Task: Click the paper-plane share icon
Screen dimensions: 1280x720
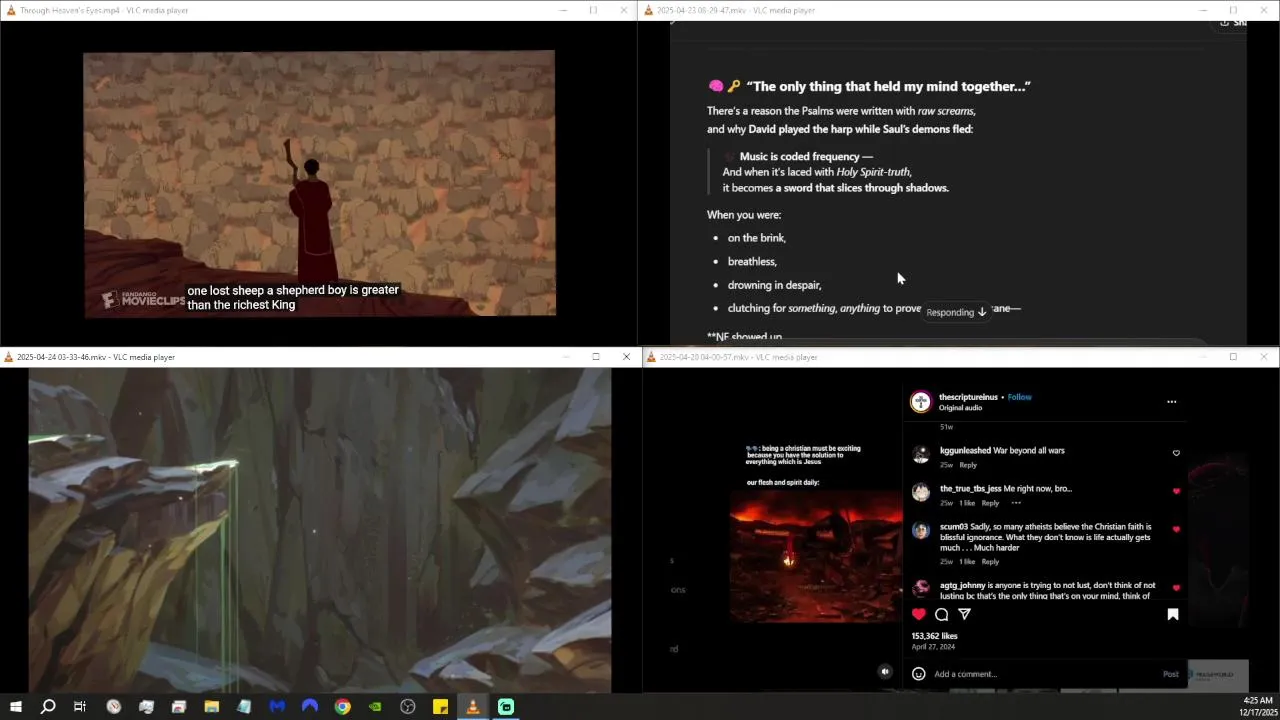Action: click(x=965, y=614)
